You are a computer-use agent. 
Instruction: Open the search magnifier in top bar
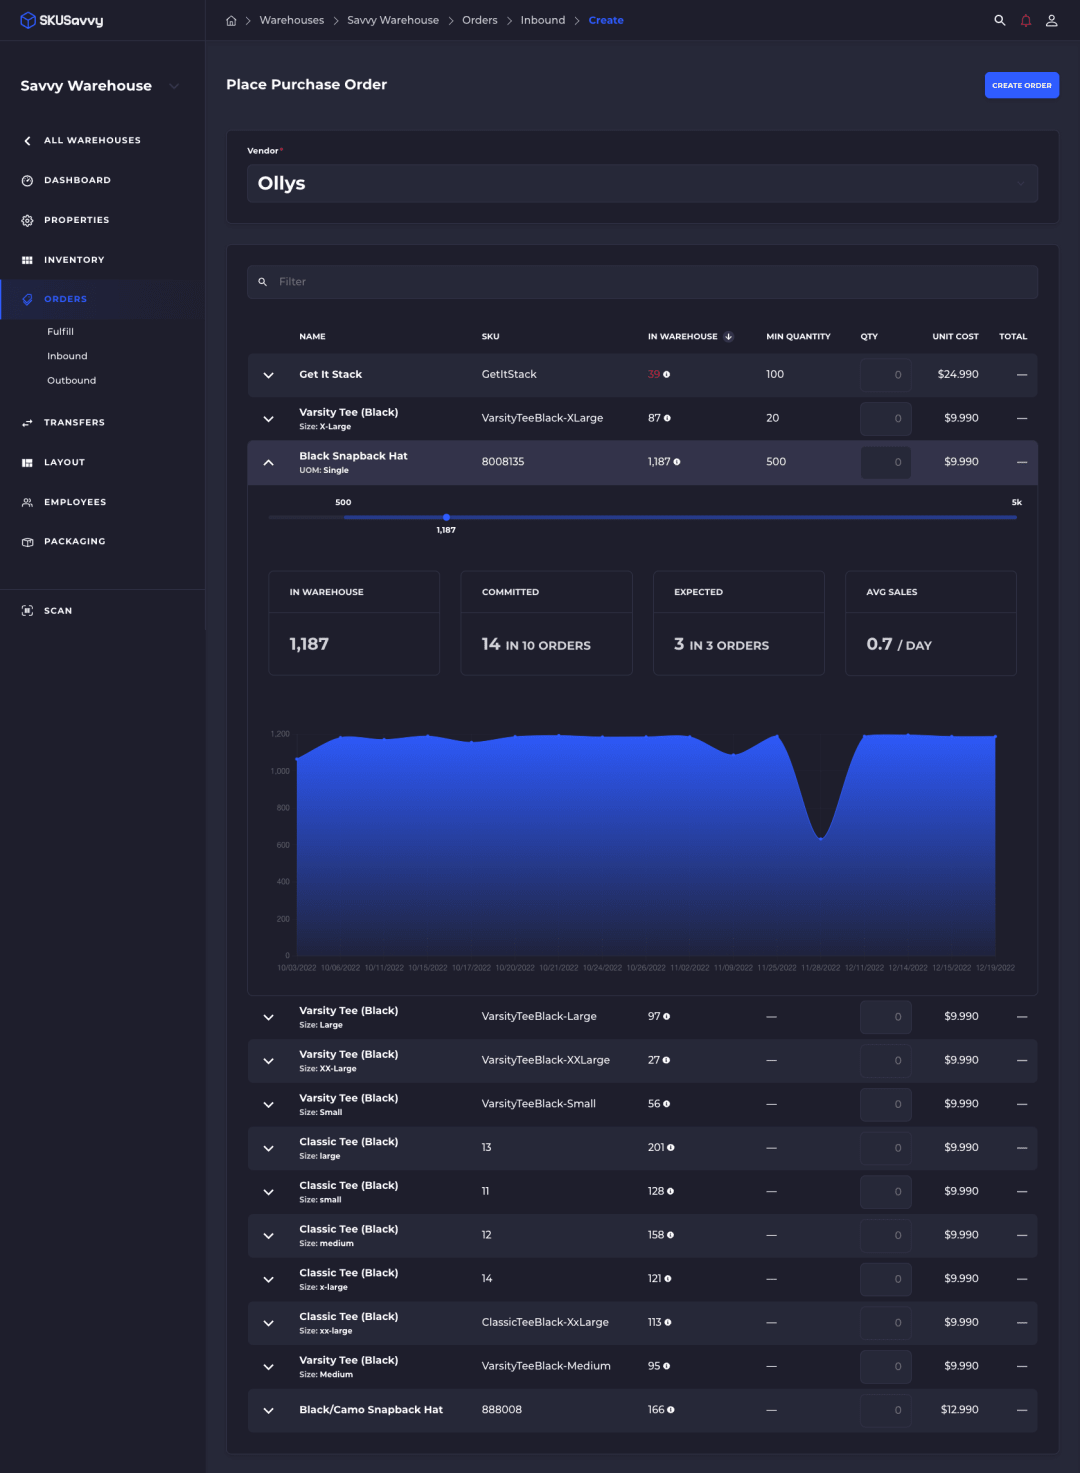999,20
